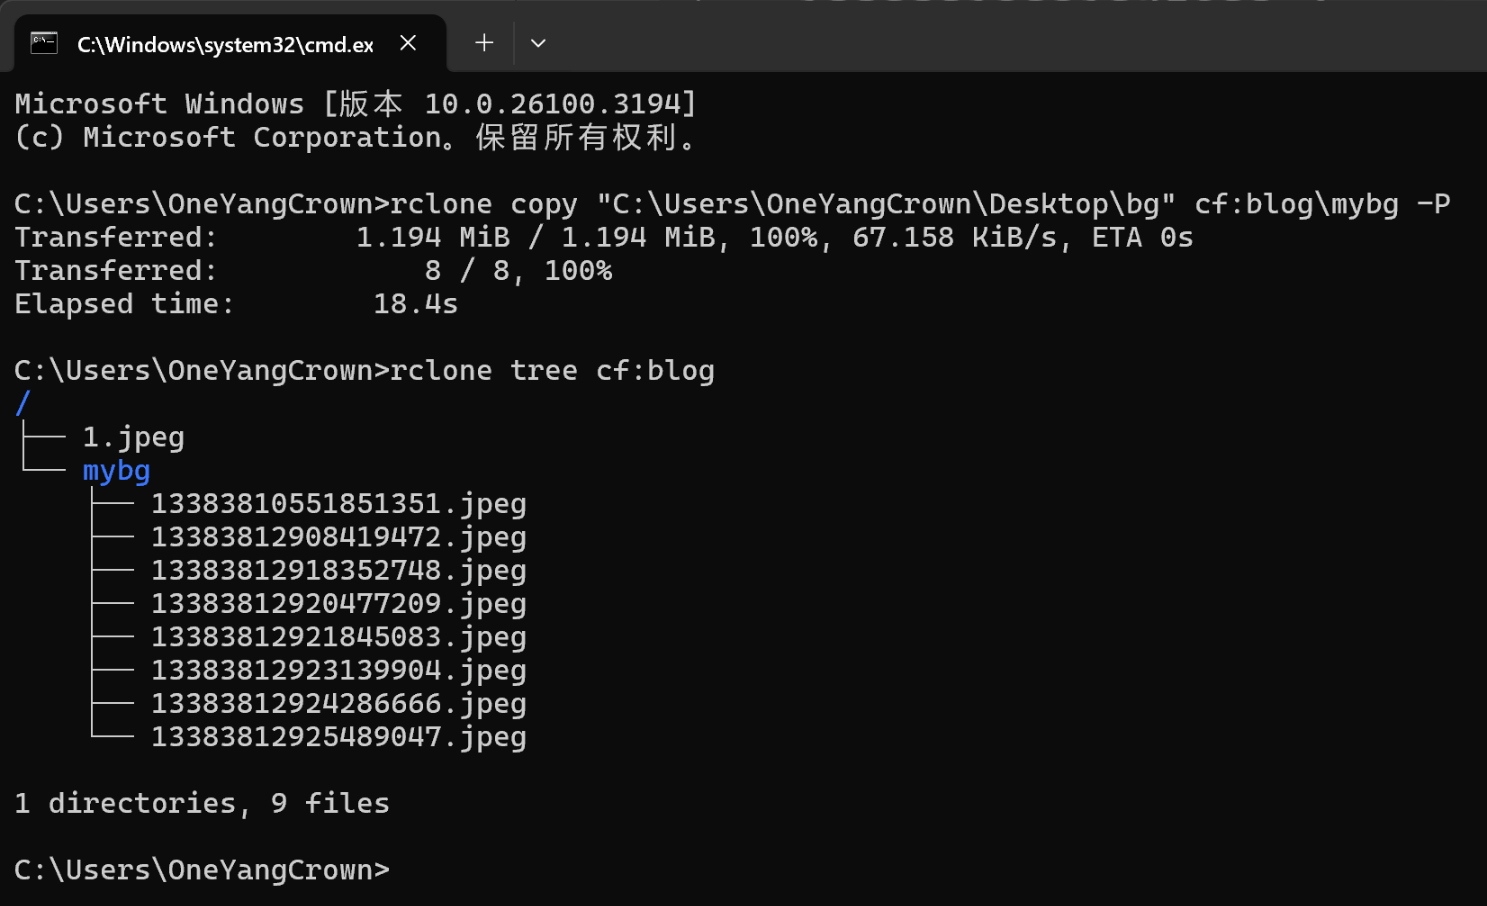The width and height of the screenshot is (1487, 906).
Task: Click file 13383812908419472.jpeg
Action: pos(338,537)
